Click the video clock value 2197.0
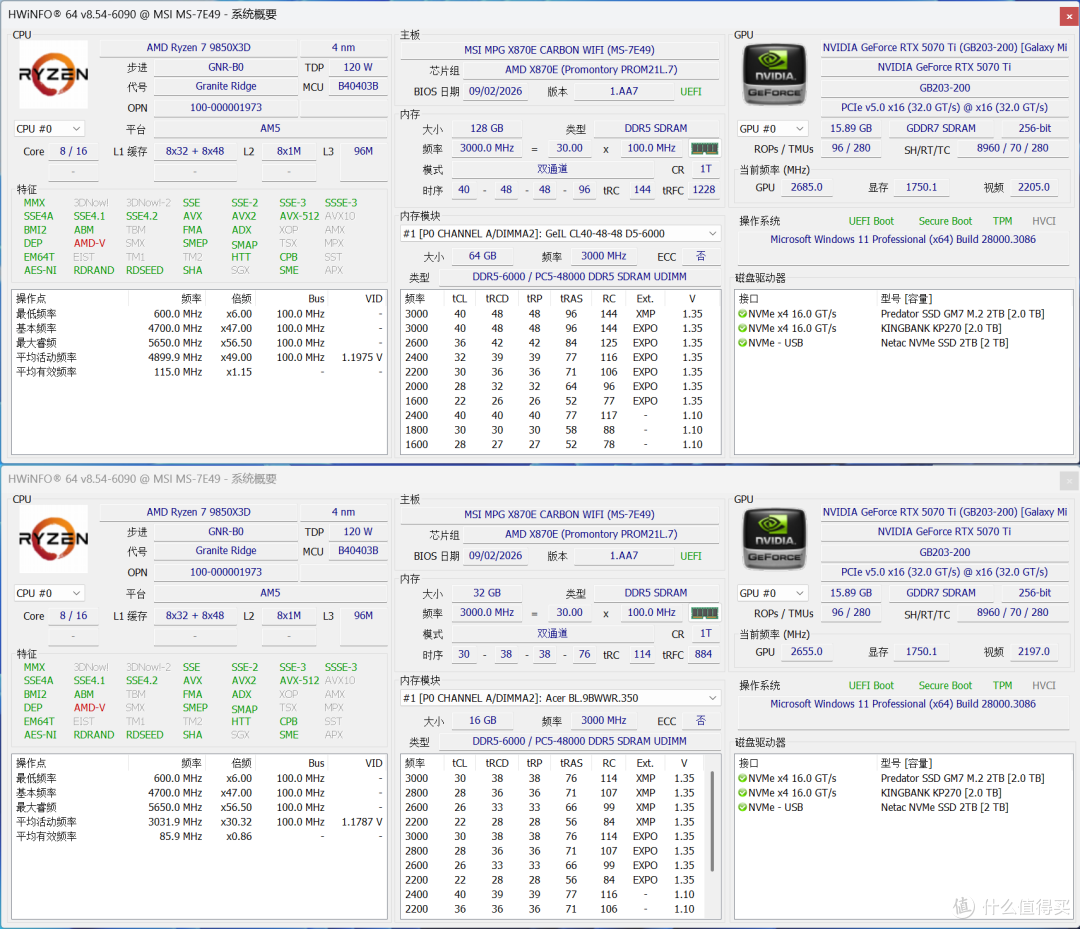This screenshot has width=1080, height=929. coord(1034,651)
